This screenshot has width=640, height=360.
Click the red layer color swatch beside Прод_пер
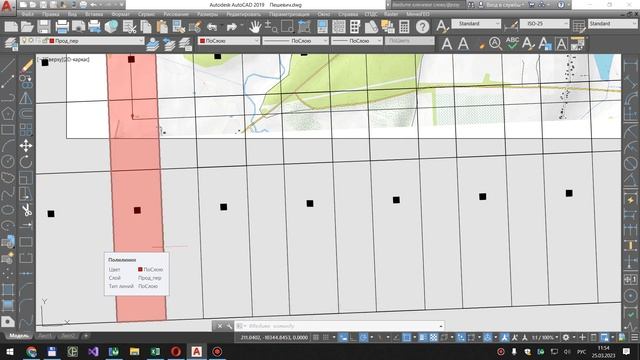pyautogui.click(x=52, y=41)
